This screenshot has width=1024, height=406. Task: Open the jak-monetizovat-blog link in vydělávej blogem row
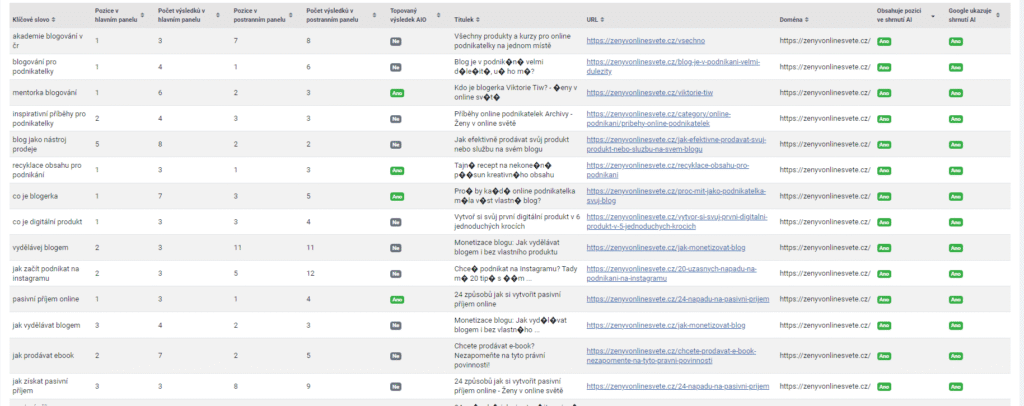(x=666, y=246)
